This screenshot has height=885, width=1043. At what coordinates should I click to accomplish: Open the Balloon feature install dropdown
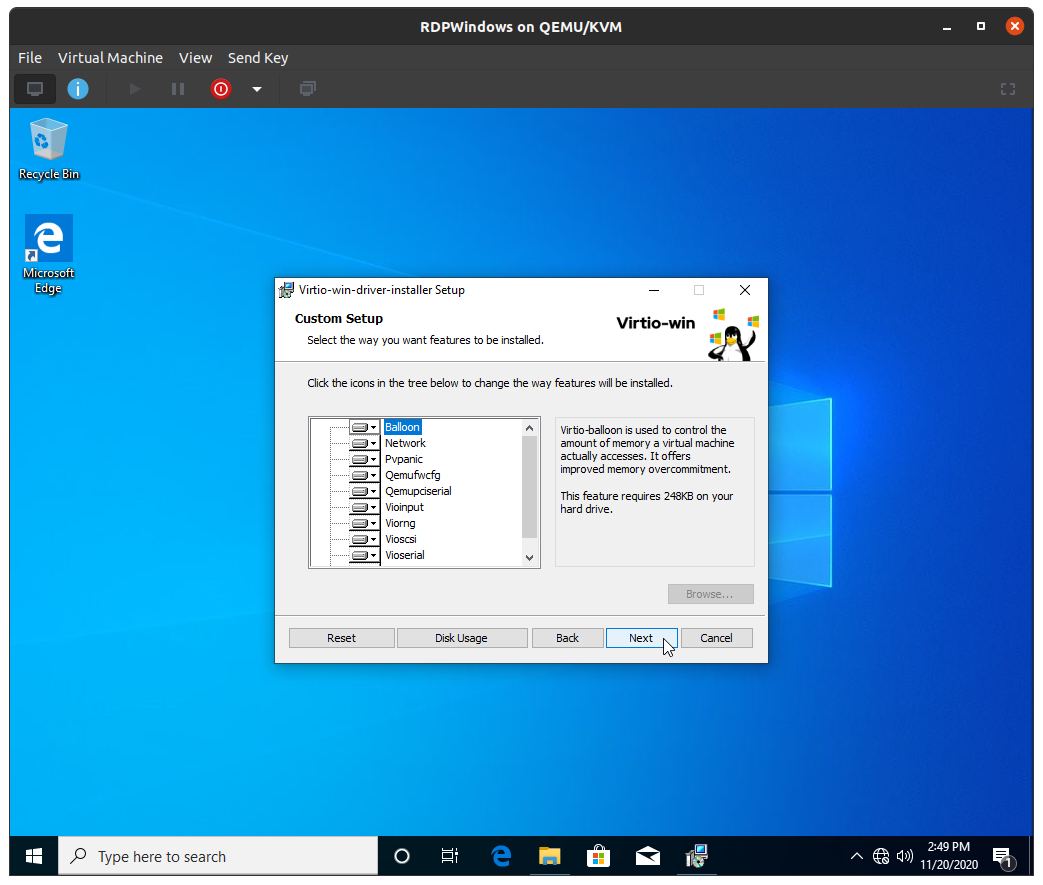pos(364,427)
